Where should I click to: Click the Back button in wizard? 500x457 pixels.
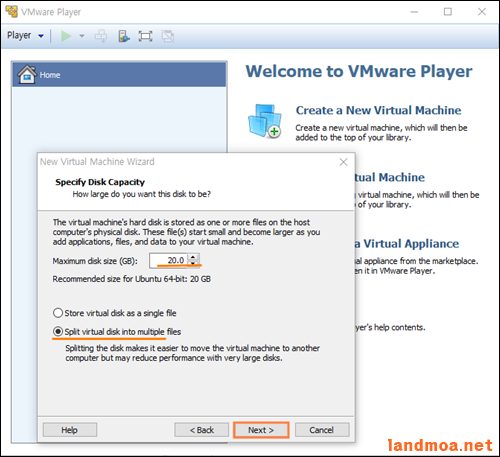[201, 430]
